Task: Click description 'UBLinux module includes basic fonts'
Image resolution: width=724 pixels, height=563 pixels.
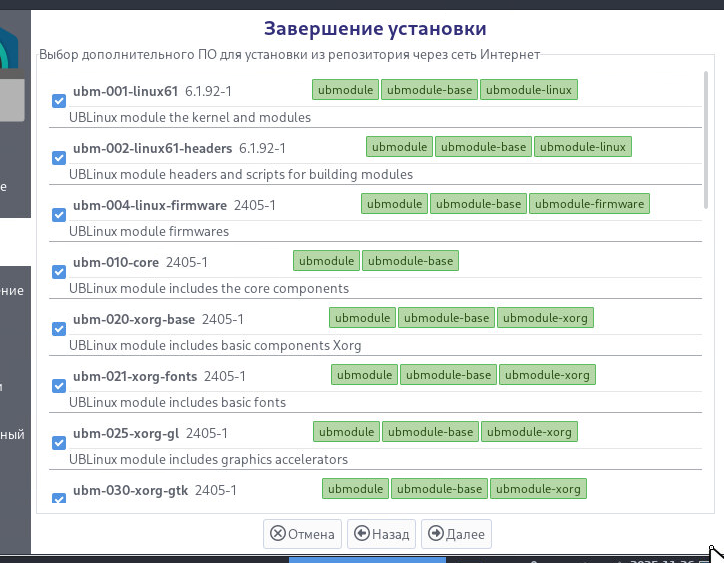Action: point(177,402)
